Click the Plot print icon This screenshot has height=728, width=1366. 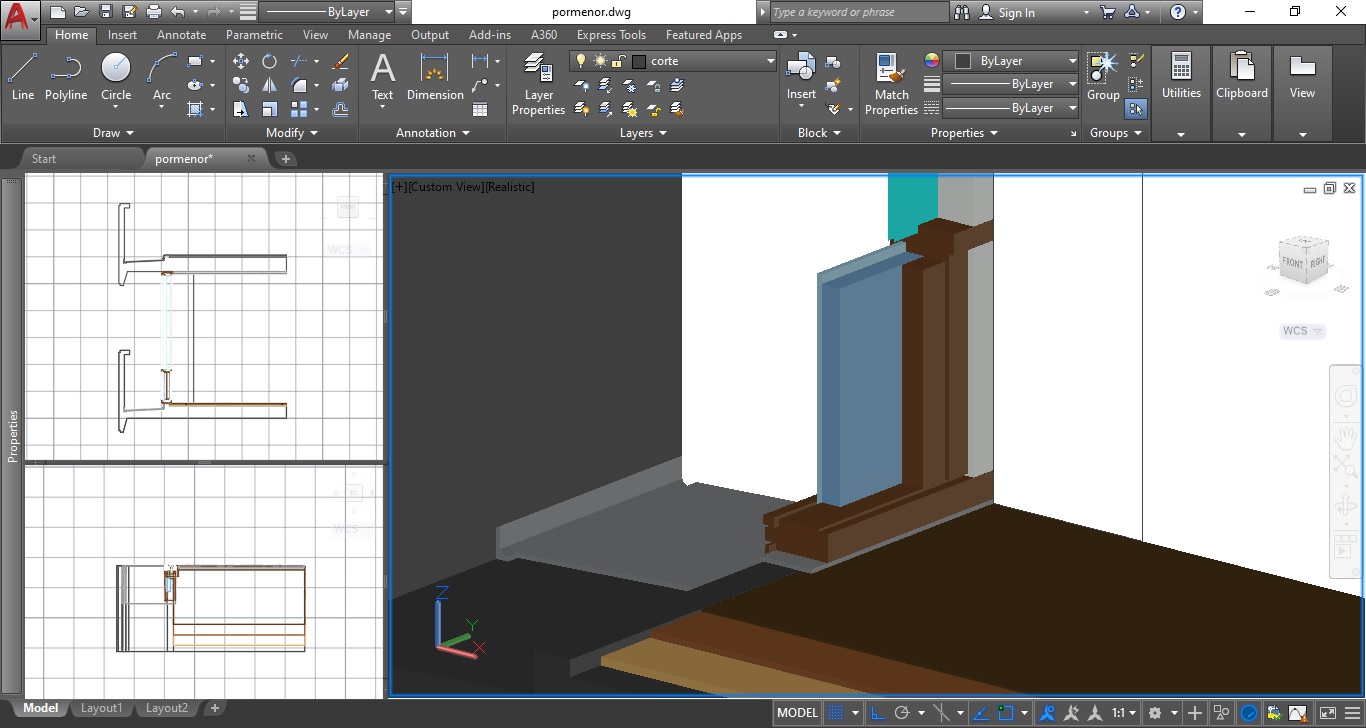pos(153,12)
